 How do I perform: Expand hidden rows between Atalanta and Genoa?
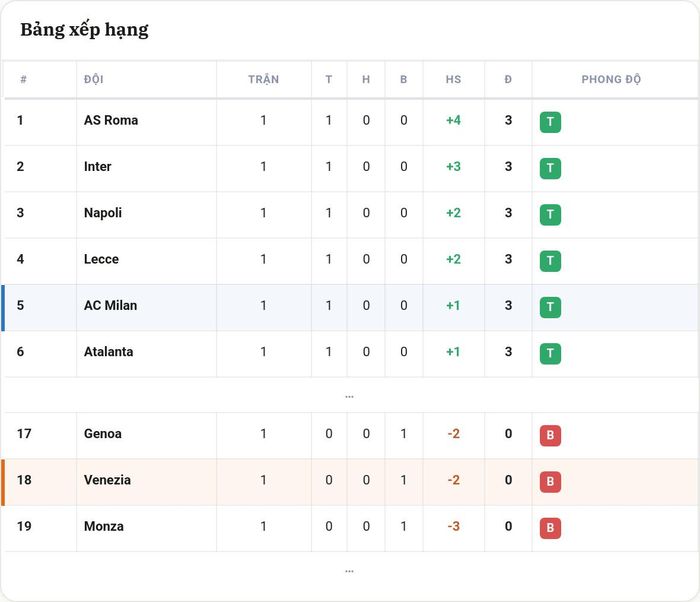click(350, 396)
